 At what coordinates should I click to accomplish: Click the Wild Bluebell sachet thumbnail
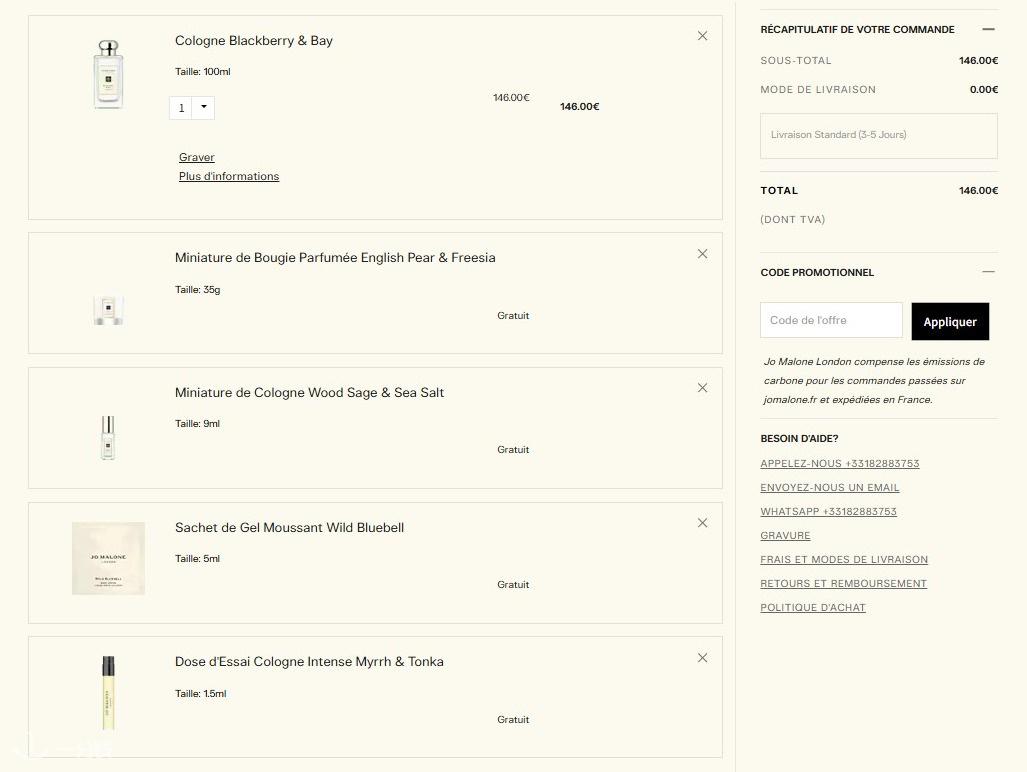pyautogui.click(x=108, y=559)
